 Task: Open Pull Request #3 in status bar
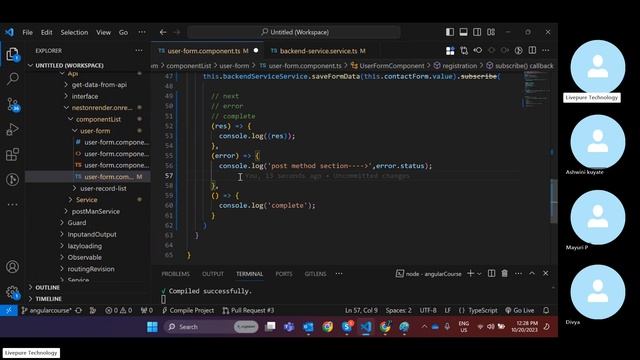[248, 311]
